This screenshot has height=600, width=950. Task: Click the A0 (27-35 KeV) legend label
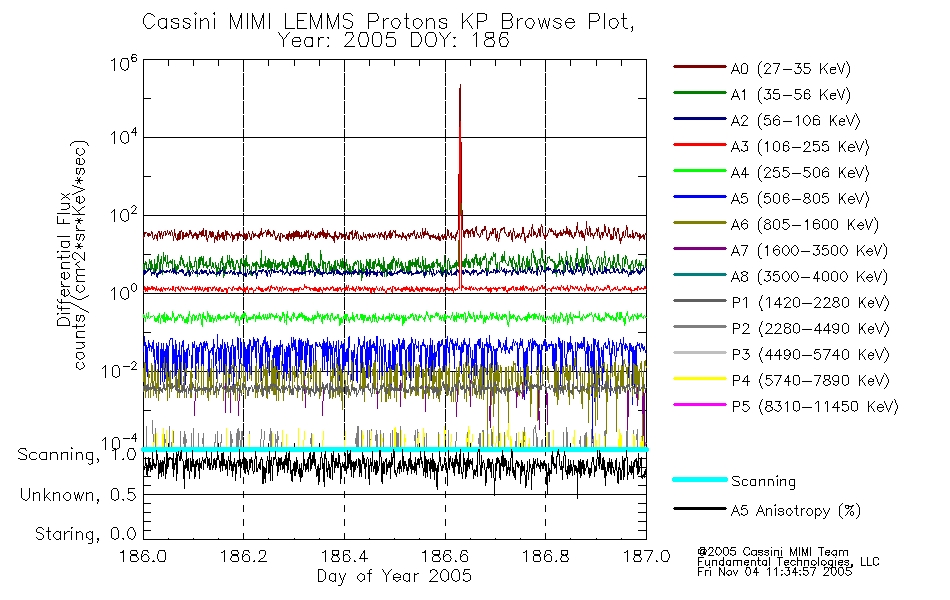coord(790,68)
